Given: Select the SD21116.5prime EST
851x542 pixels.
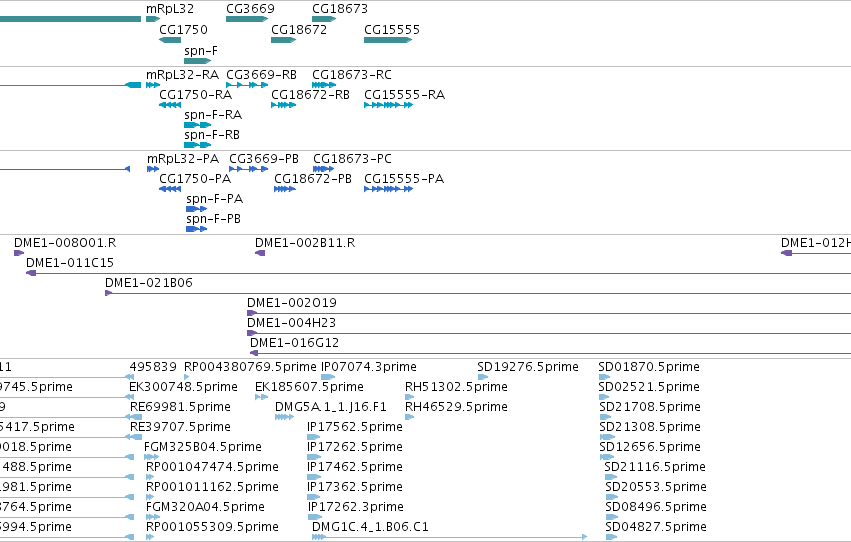Looking at the screenshot, I should (611, 477).
